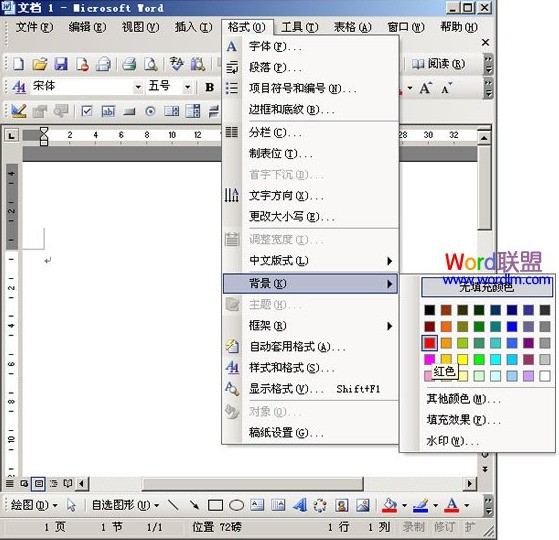Click the 无填充颜色 no fill button
Viewport: 559px width, 540px height.
click(x=487, y=287)
